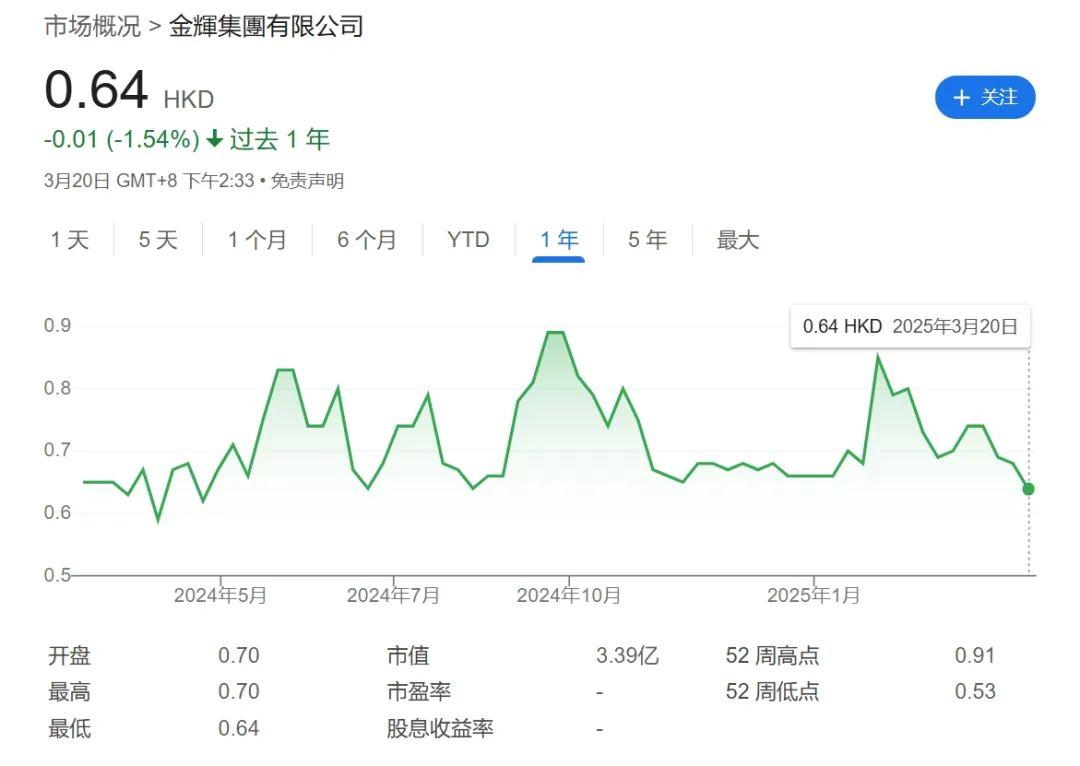Select the 5 年 range tab
This screenshot has height=766, width=1080.
pyautogui.click(x=647, y=240)
